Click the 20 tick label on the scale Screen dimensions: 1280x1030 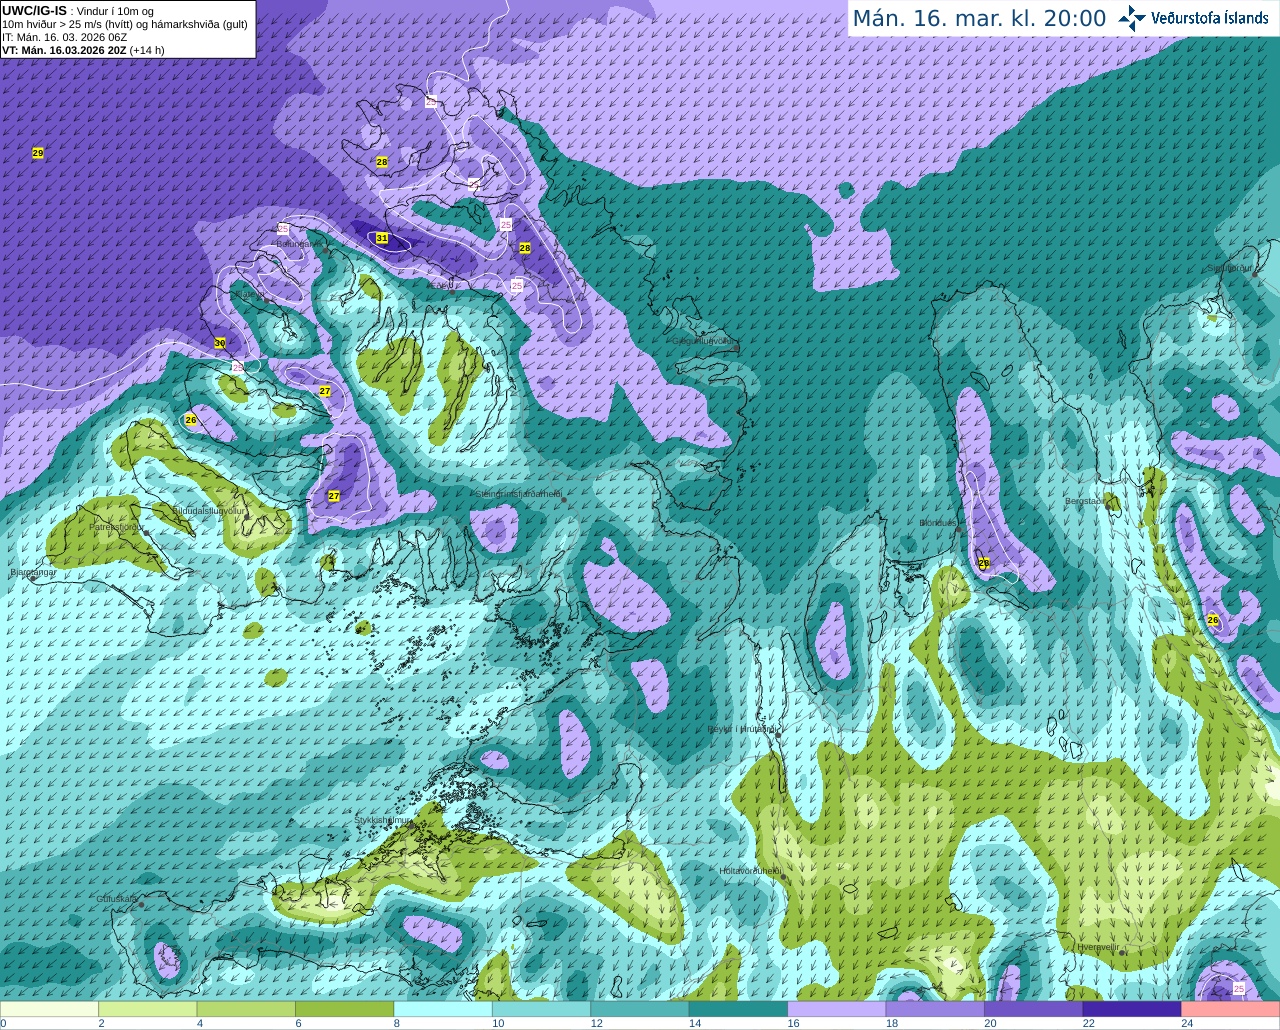tap(990, 1023)
